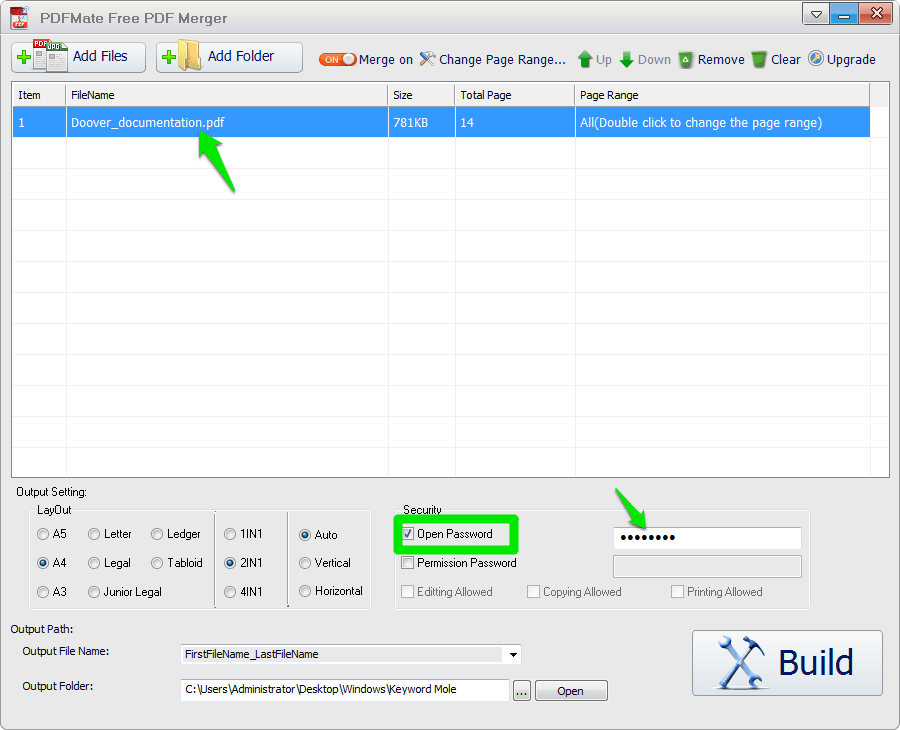The height and width of the screenshot is (730, 900).
Task: Select the Legal paper size
Action: [x=94, y=563]
